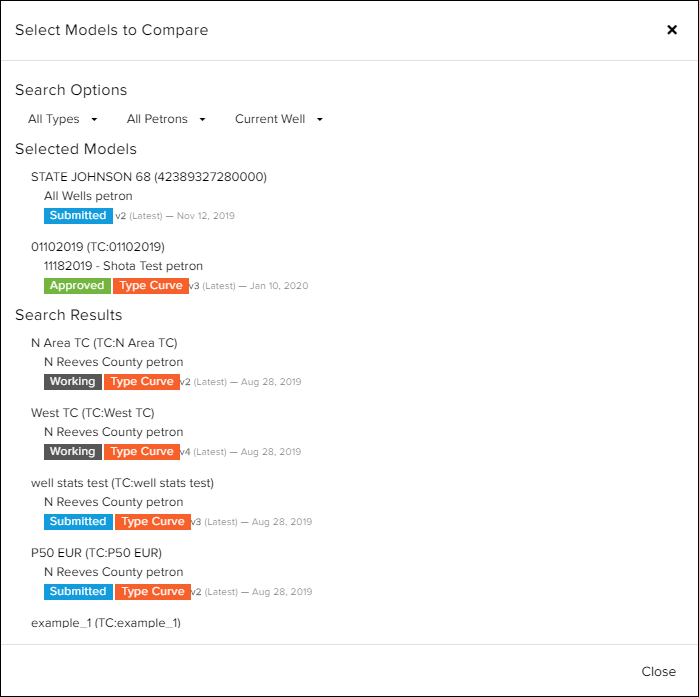This screenshot has height=697, width=699.
Task: Click the 01102019 selected model title
Action: coord(98,247)
